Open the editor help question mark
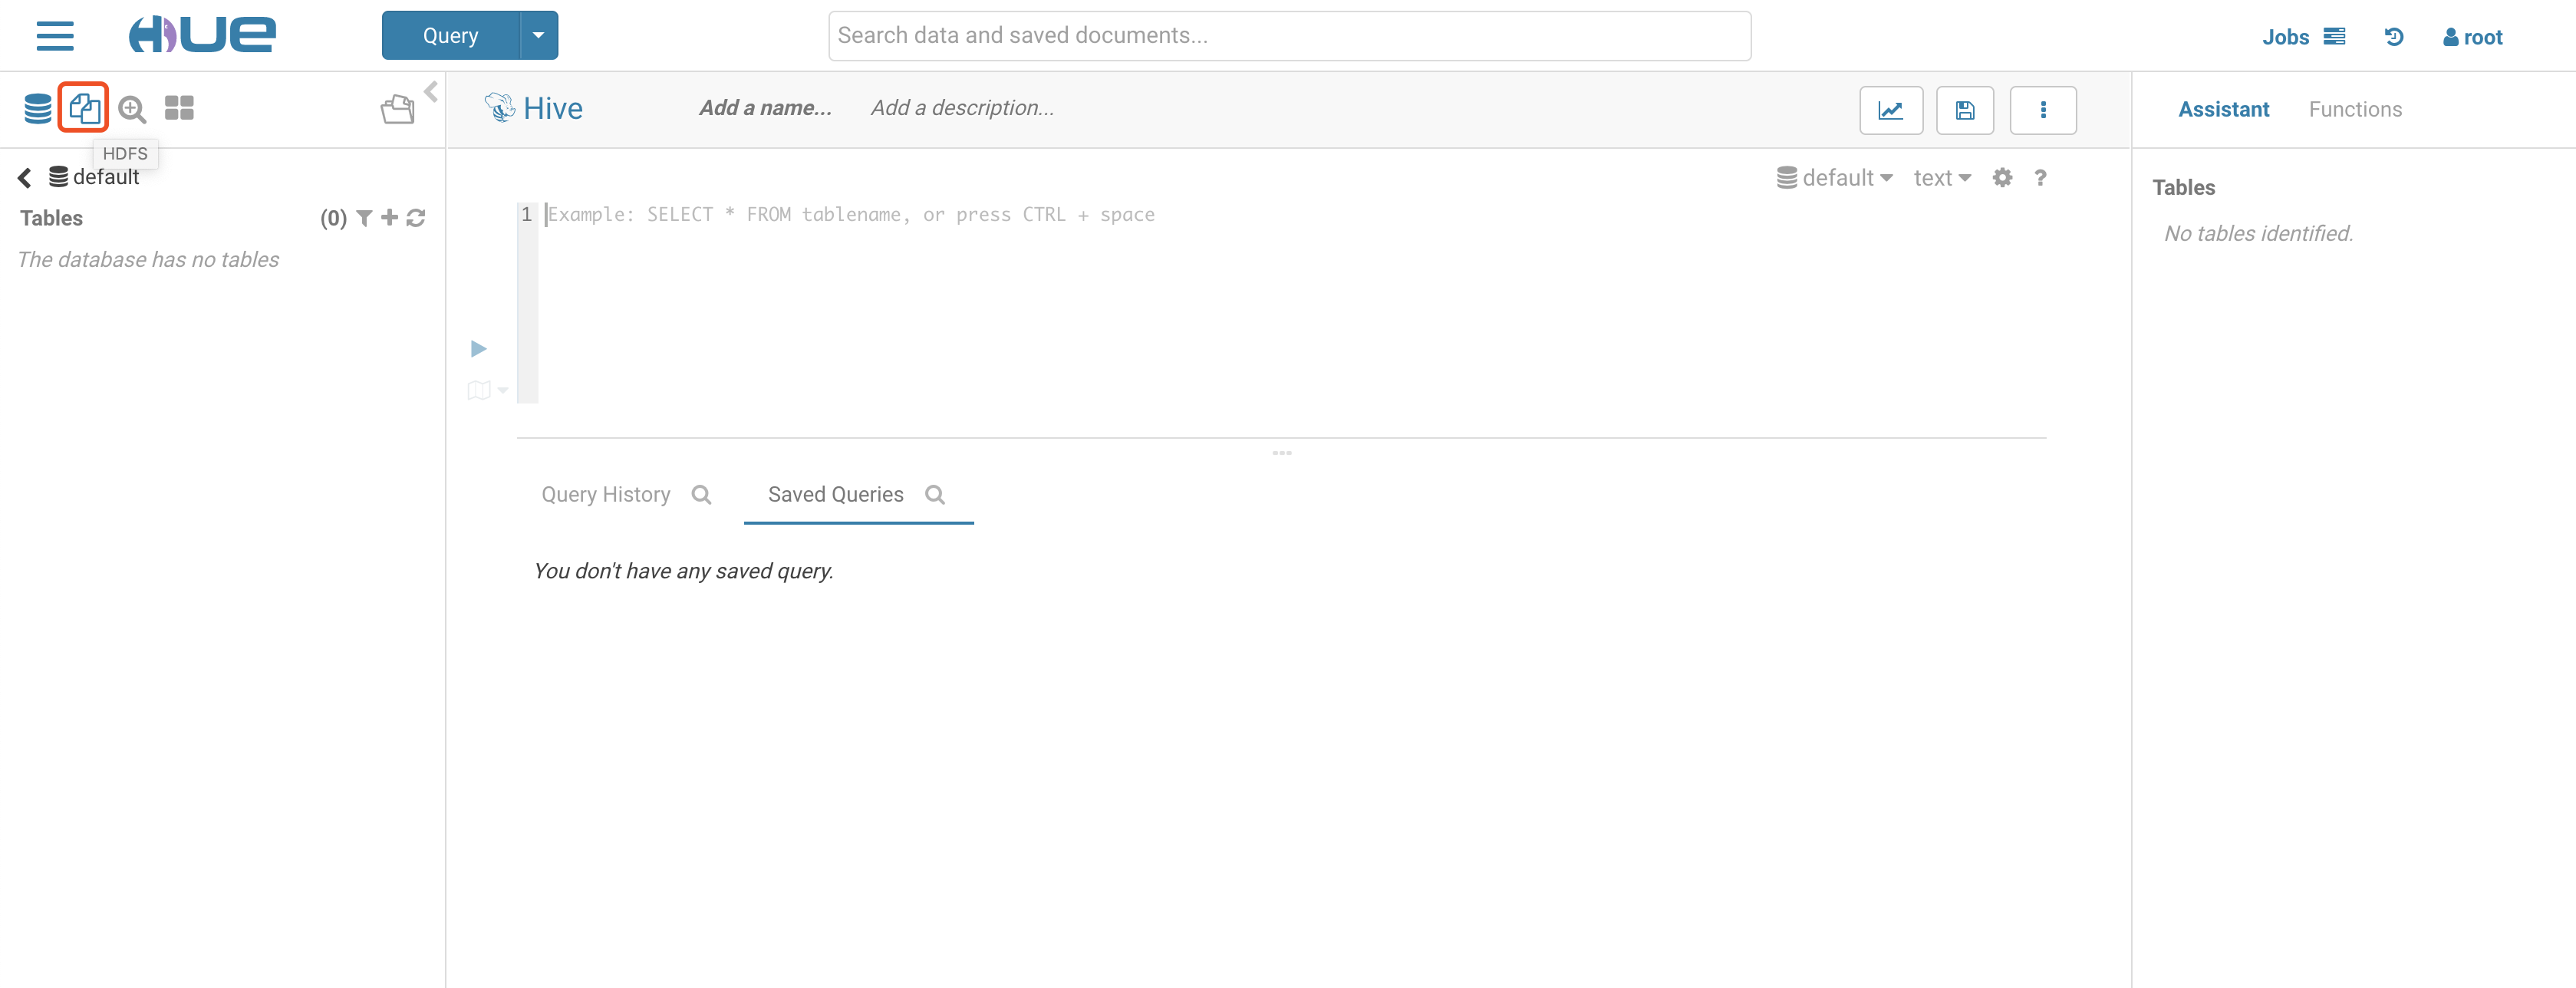This screenshot has width=2576, height=988. [2040, 178]
